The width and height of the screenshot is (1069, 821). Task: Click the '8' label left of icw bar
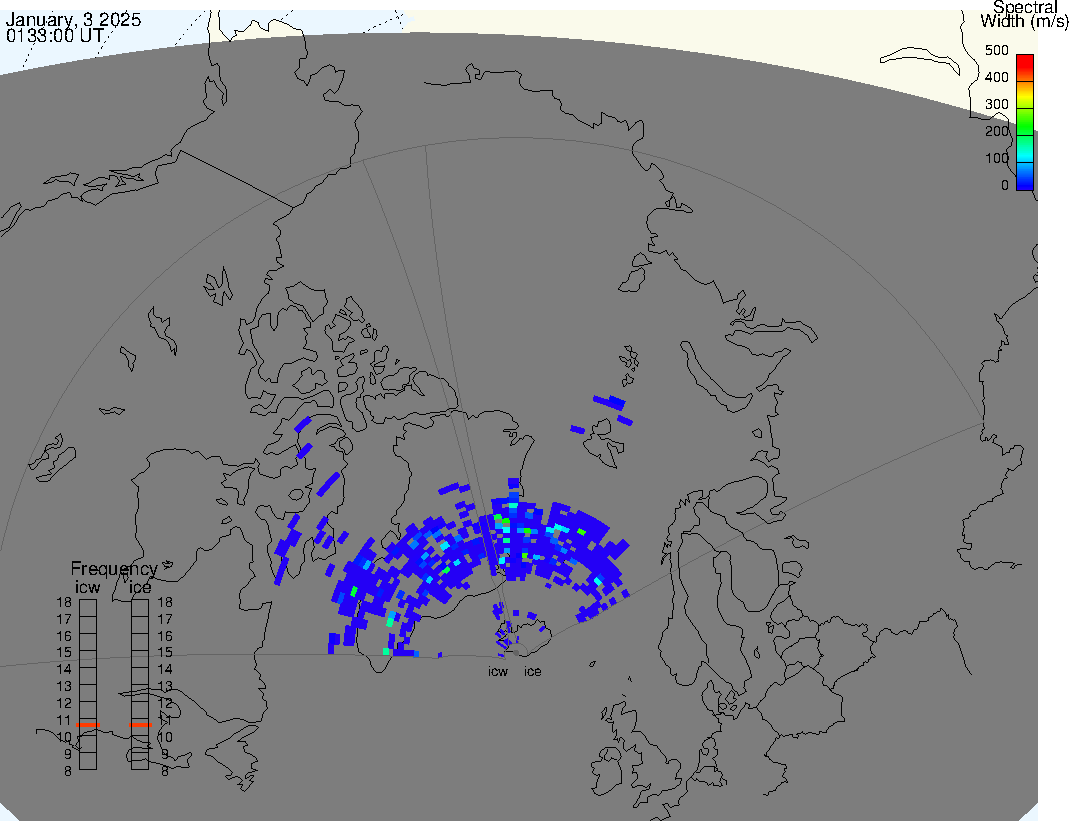pyautogui.click(x=67, y=771)
